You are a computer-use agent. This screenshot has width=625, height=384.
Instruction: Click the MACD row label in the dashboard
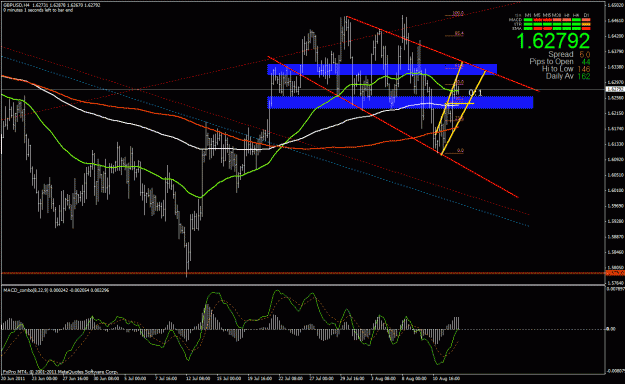tap(515, 20)
